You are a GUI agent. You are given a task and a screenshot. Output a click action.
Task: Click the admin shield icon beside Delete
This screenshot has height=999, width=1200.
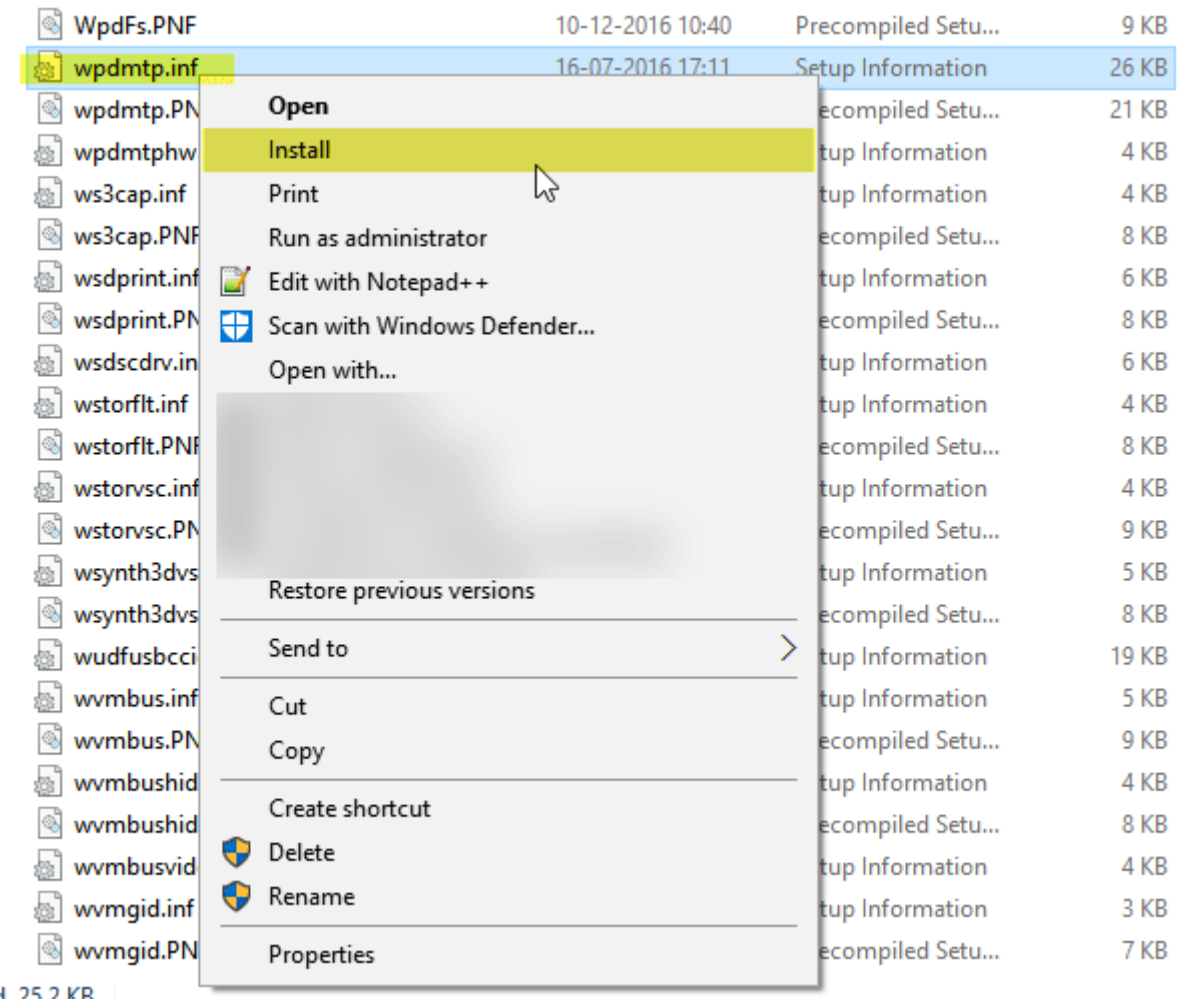coord(235,853)
